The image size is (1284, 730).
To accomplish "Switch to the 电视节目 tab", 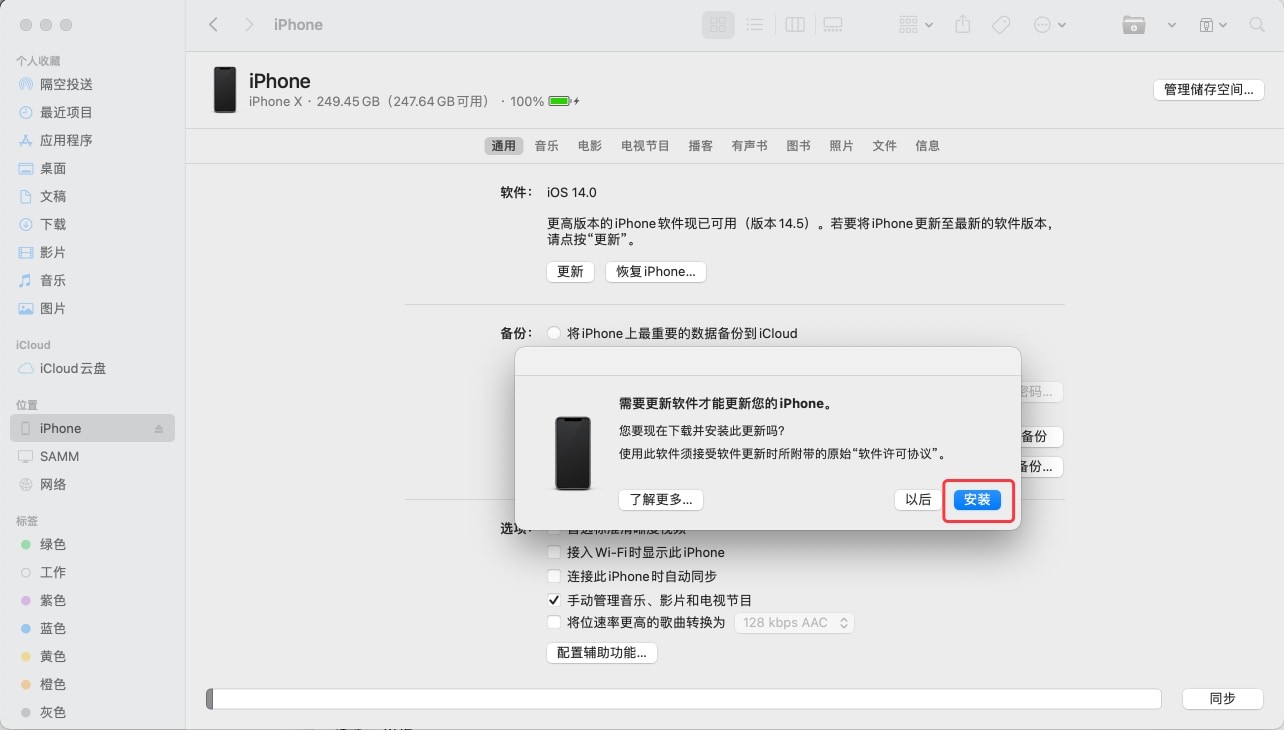I will tap(645, 146).
